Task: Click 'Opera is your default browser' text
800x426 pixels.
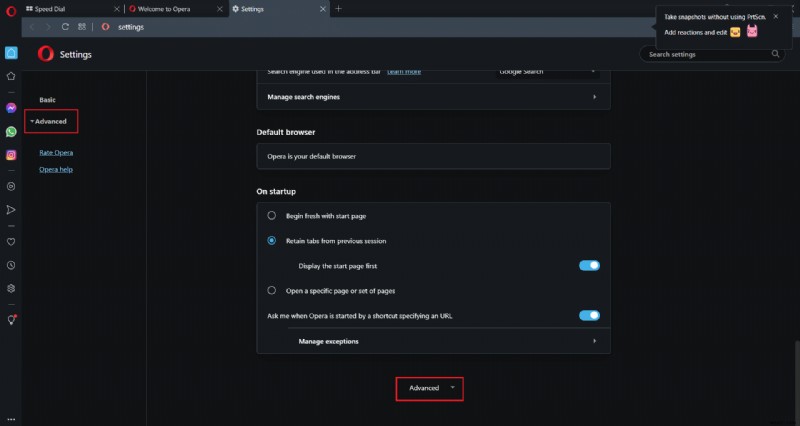Action: (x=311, y=157)
